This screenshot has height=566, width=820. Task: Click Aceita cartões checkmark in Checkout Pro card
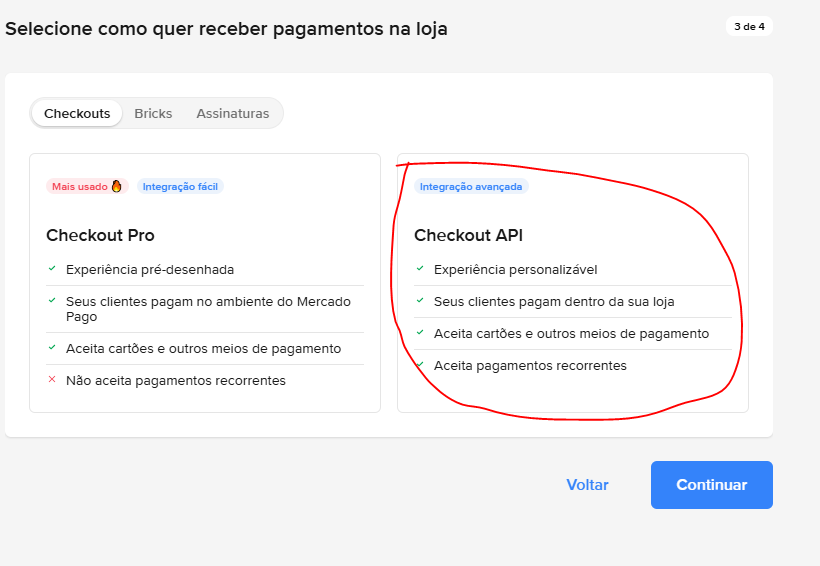(x=52, y=348)
